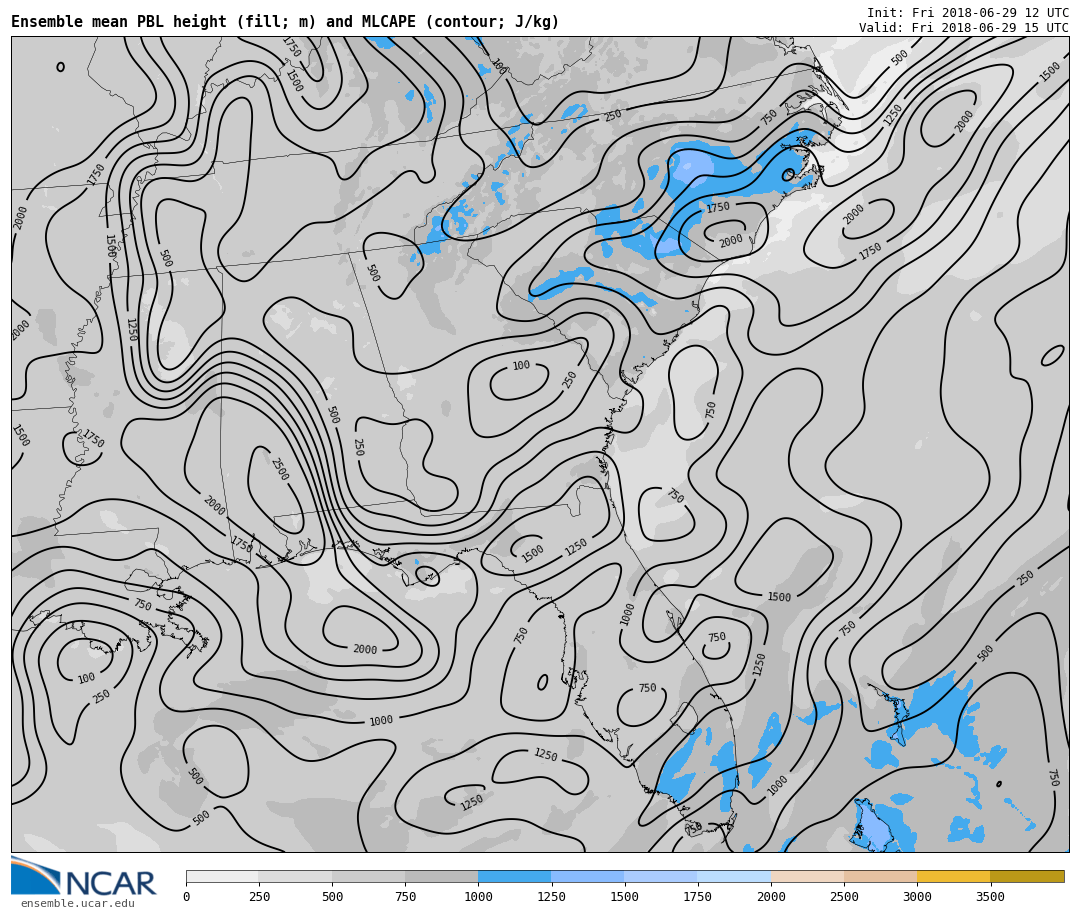
Task: Click the '1500' colorbar tick label
Action: point(624,896)
